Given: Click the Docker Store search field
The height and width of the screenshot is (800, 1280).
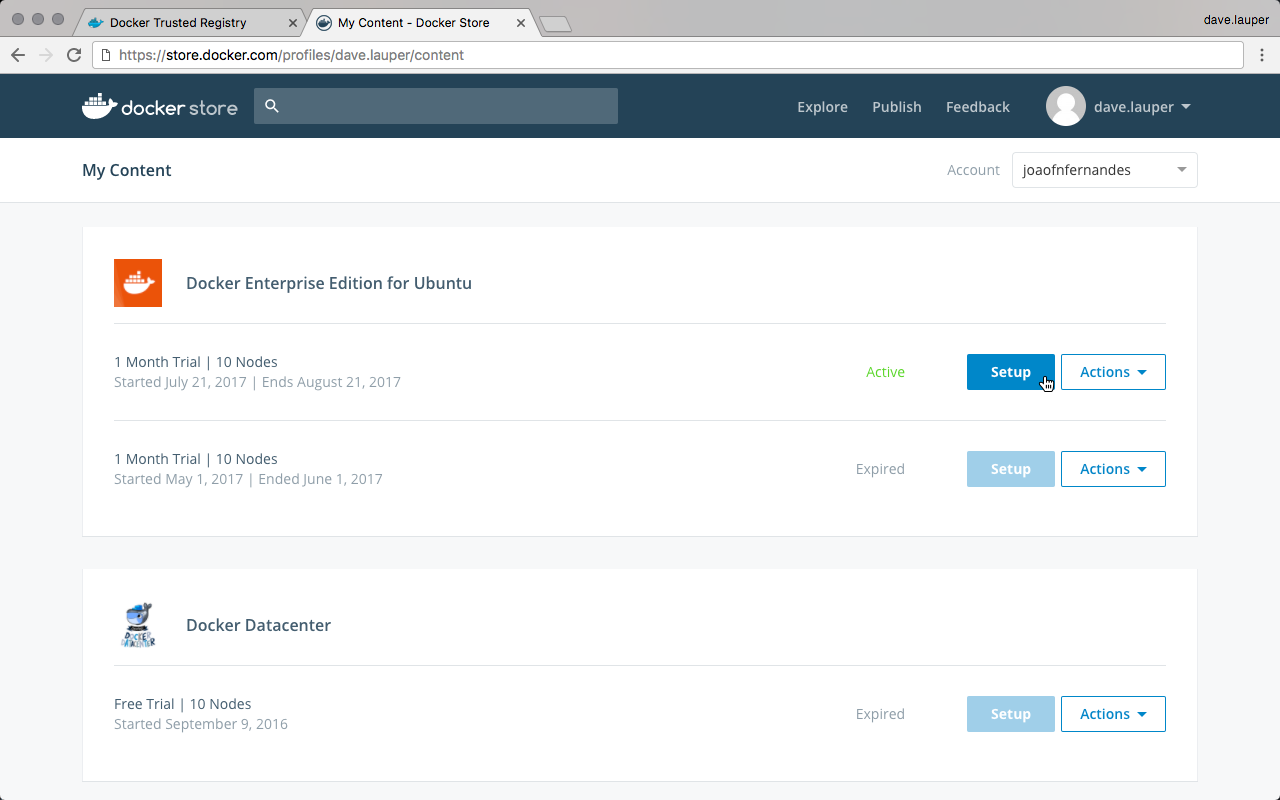Looking at the screenshot, I should pos(448,106).
